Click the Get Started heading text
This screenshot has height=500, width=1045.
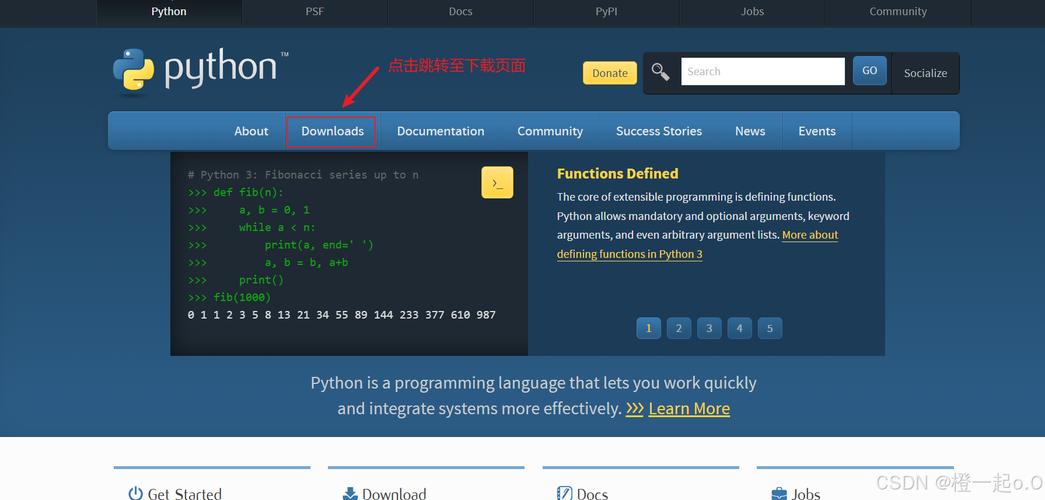coord(185,494)
